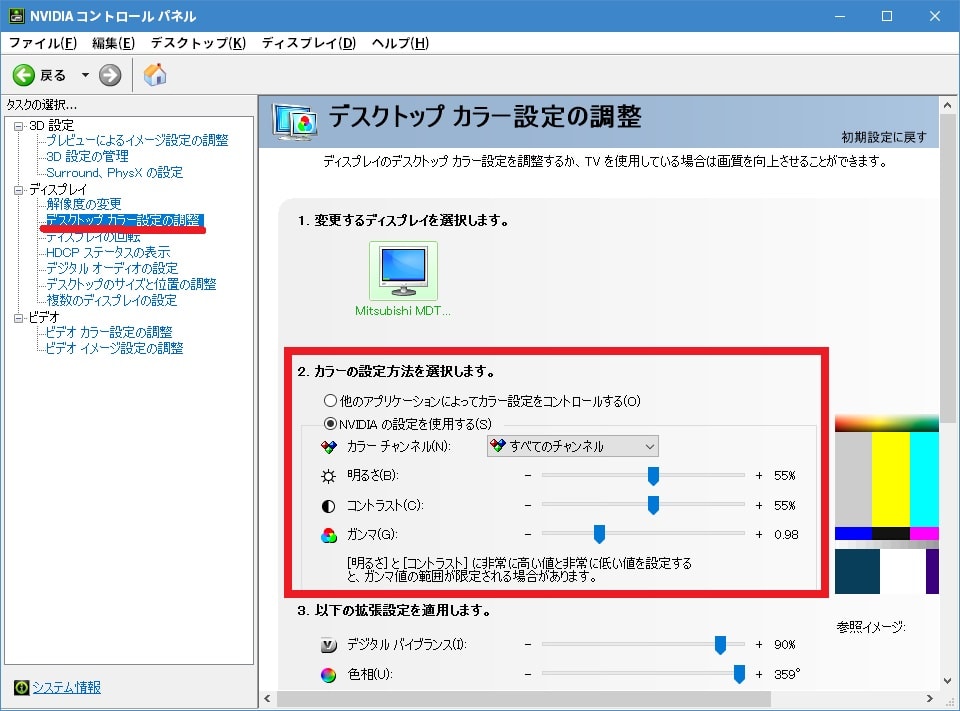This screenshot has width=960, height=711.
Task: Click the vertical scrollbar down arrow
Action: 948,680
